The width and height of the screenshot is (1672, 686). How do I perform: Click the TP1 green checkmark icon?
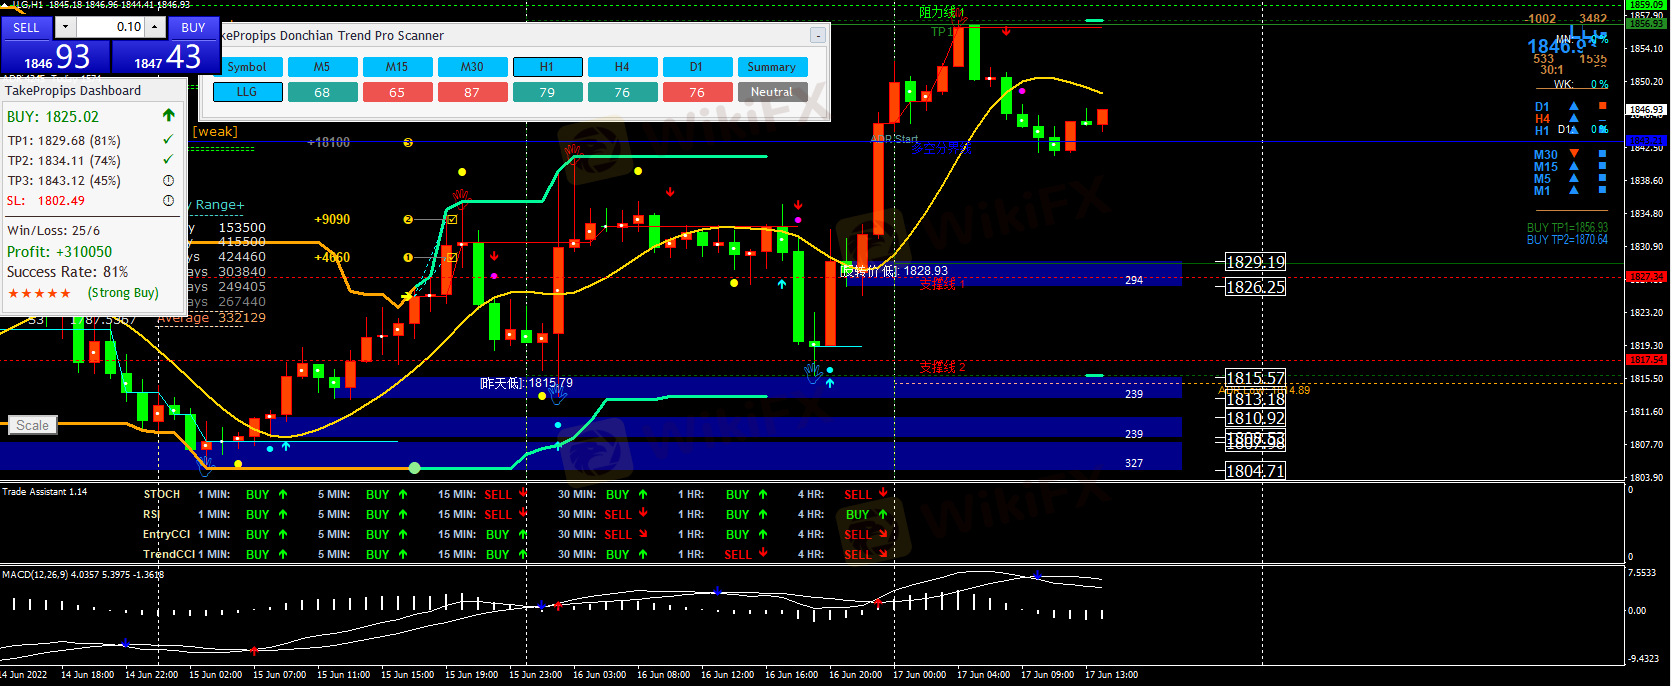[x=168, y=140]
